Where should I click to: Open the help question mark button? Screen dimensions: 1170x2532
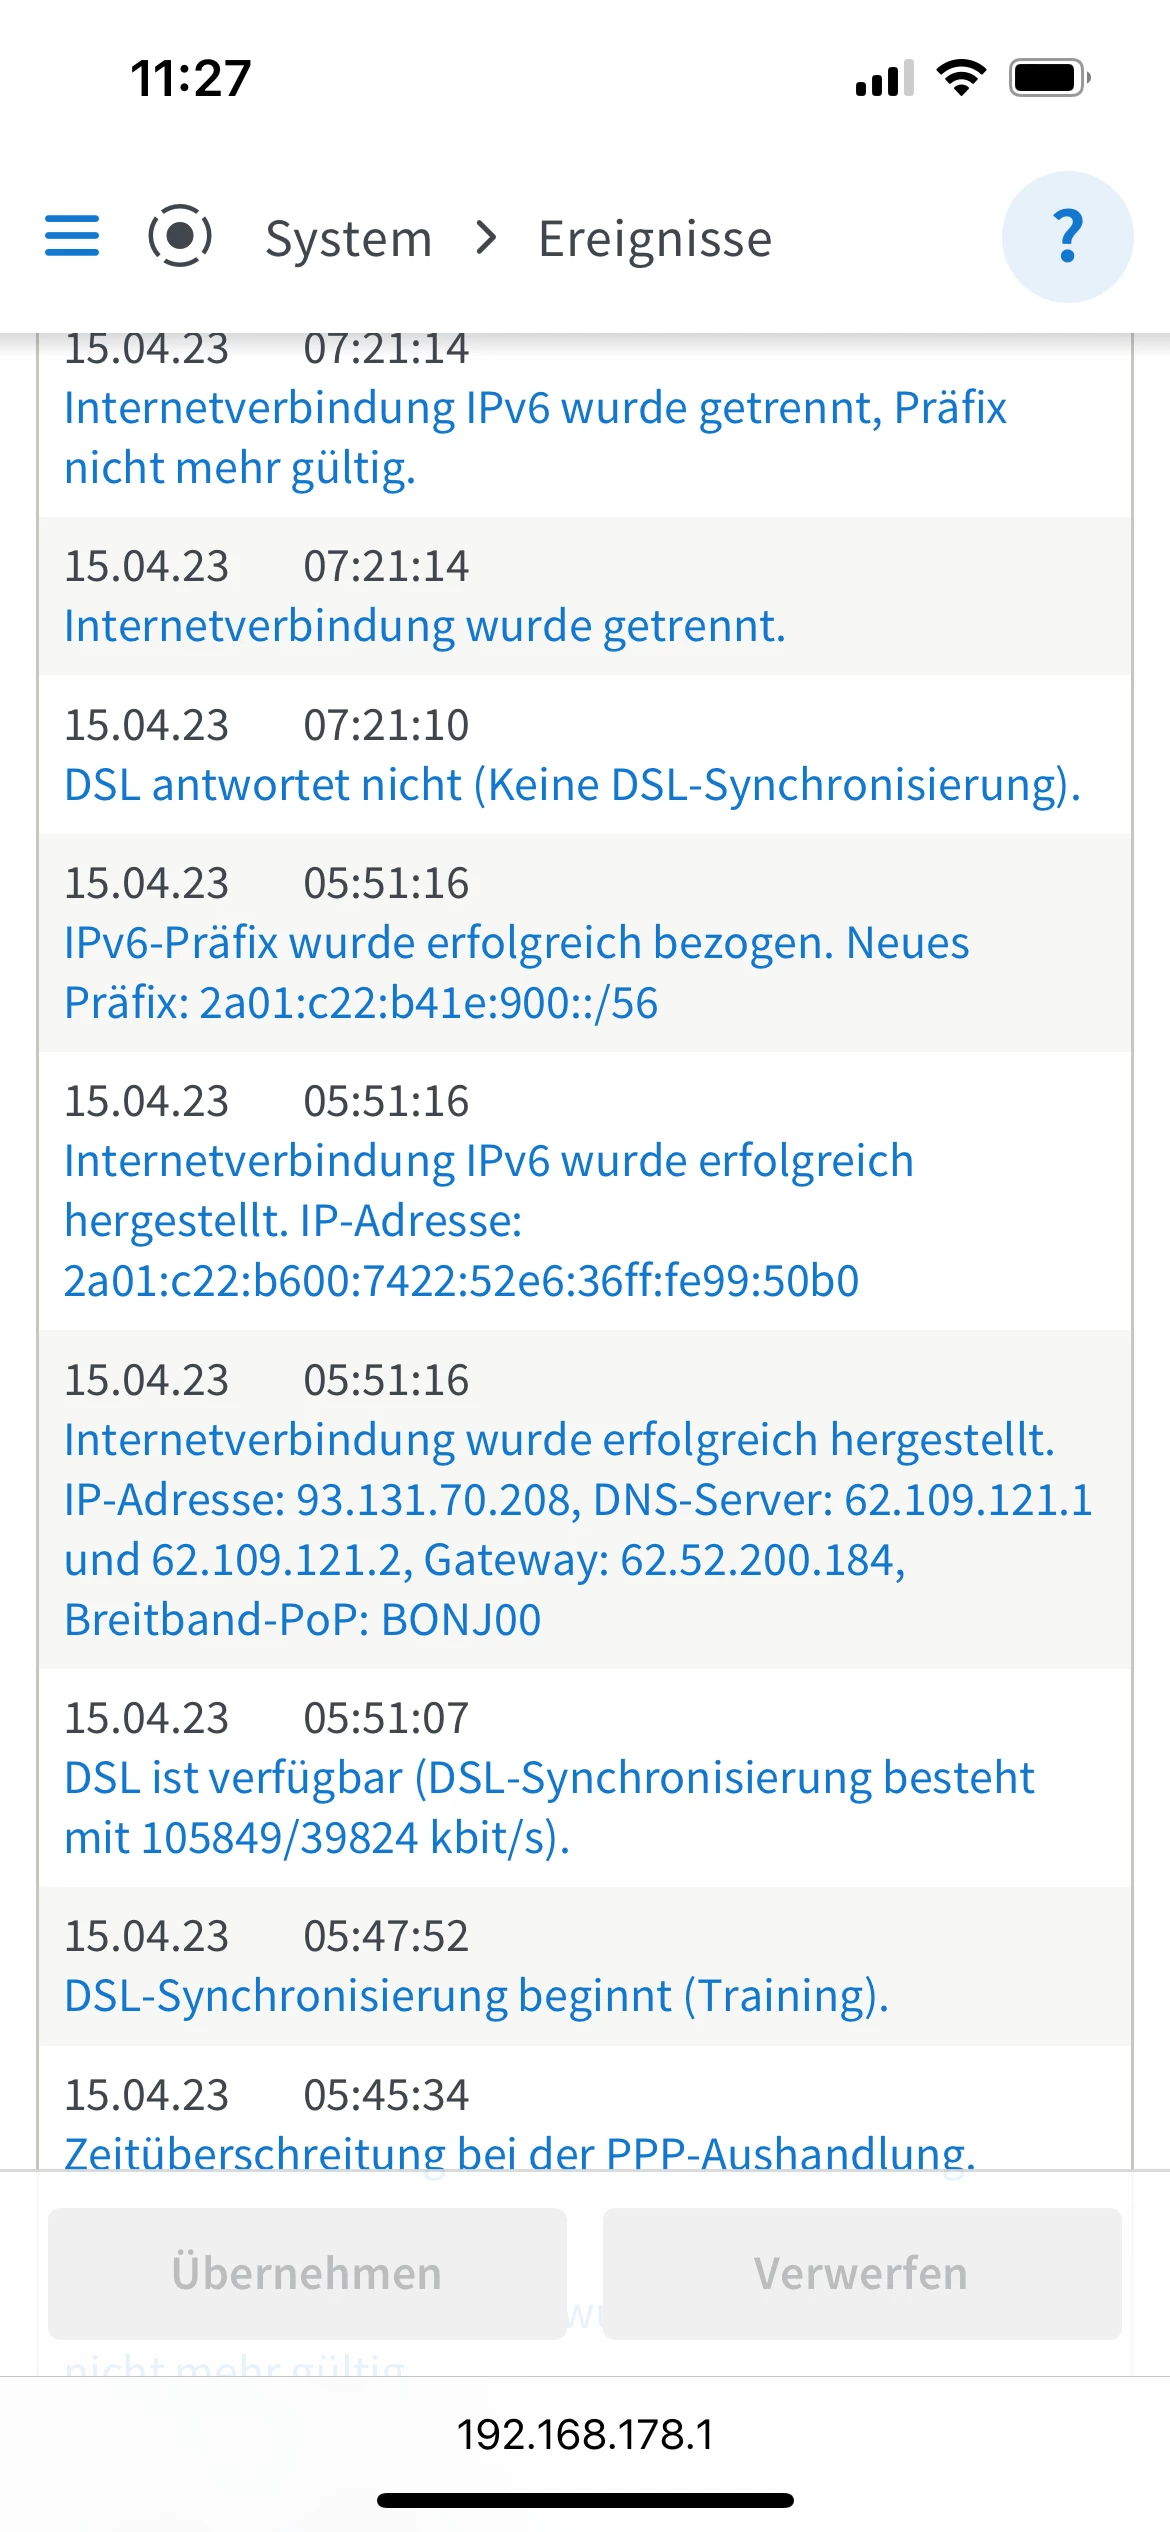(x=1067, y=237)
